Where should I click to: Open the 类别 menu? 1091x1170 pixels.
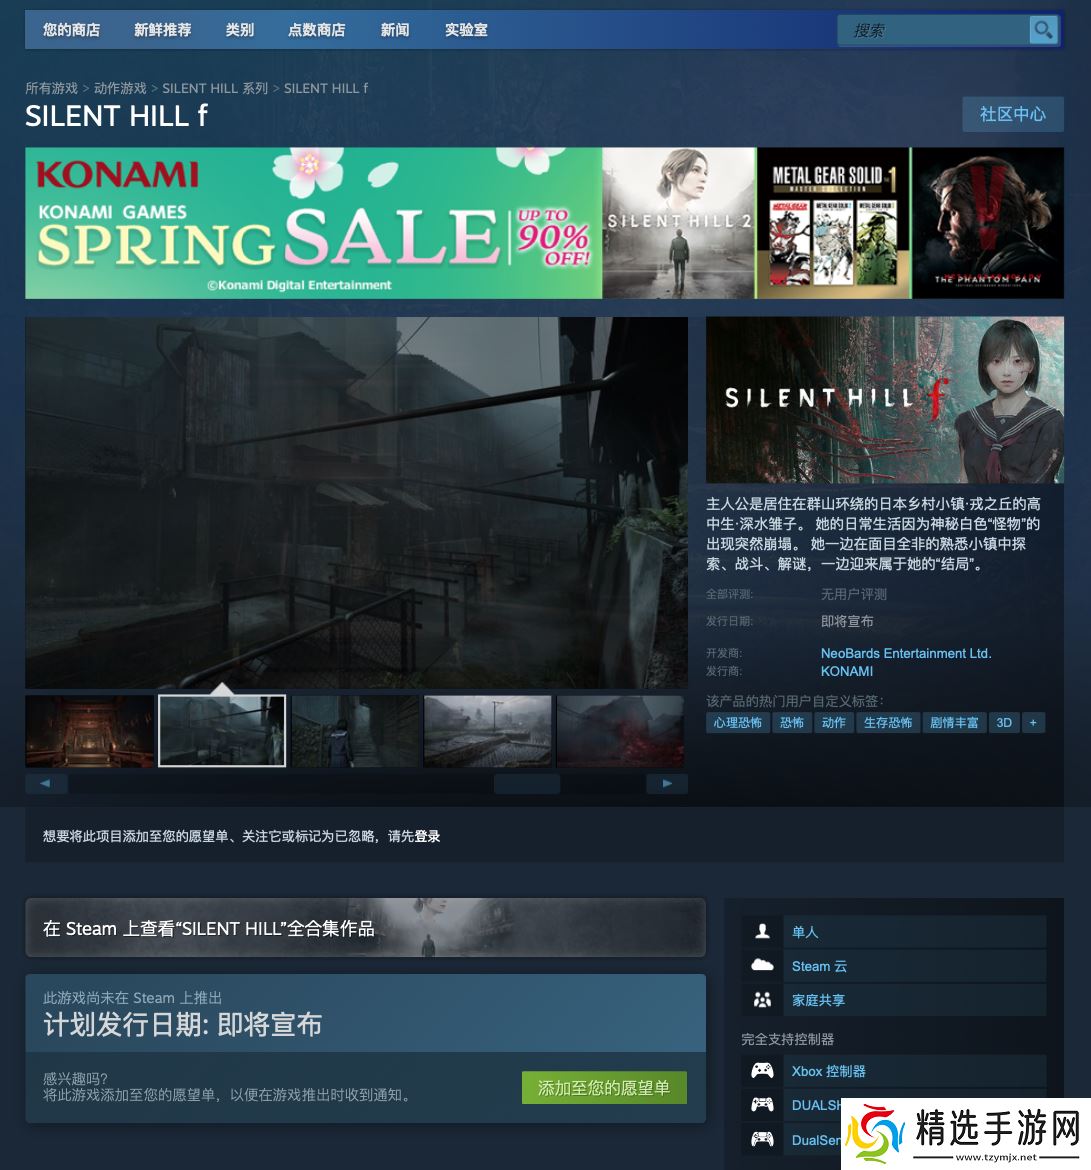240,30
